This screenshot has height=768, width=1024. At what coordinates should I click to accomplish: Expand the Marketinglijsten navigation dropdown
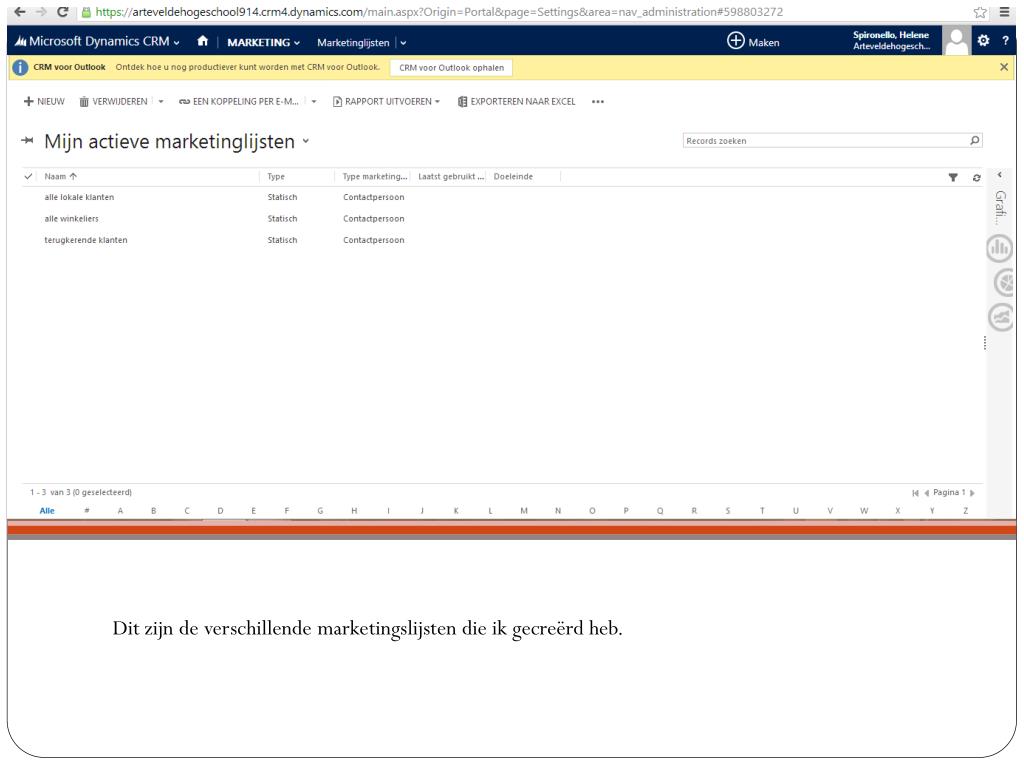pos(403,42)
